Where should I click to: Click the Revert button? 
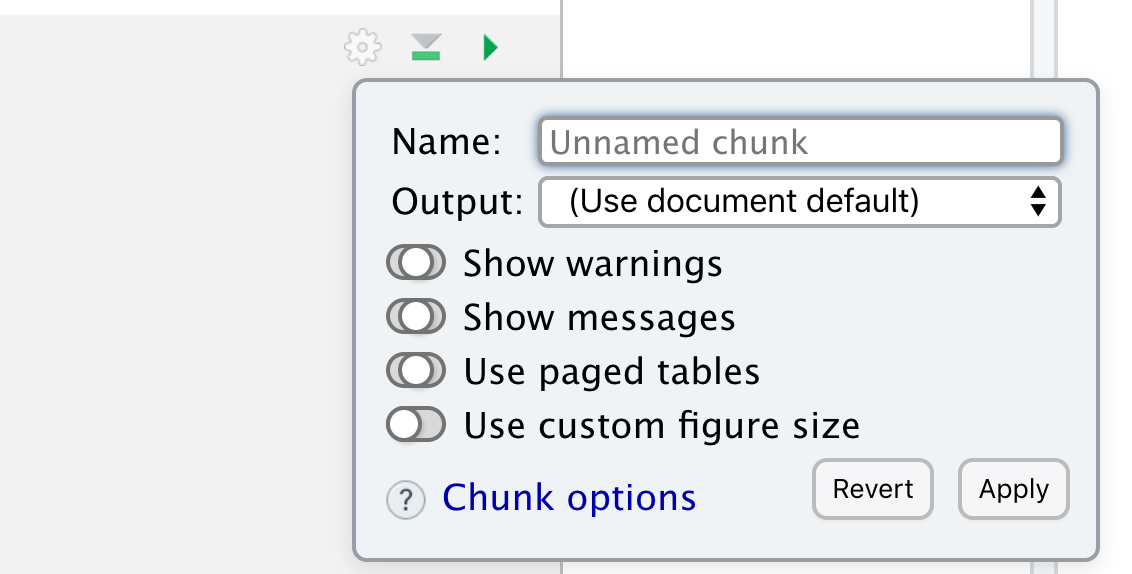873,489
